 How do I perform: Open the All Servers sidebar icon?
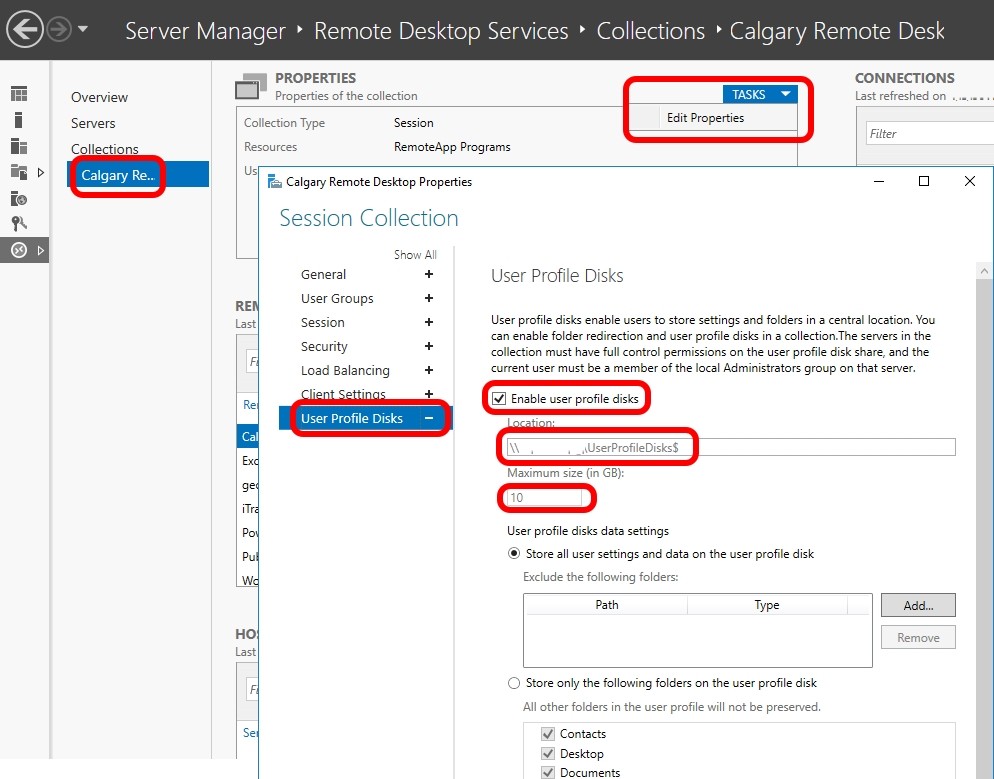pyautogui.click(x=19, y=146)
